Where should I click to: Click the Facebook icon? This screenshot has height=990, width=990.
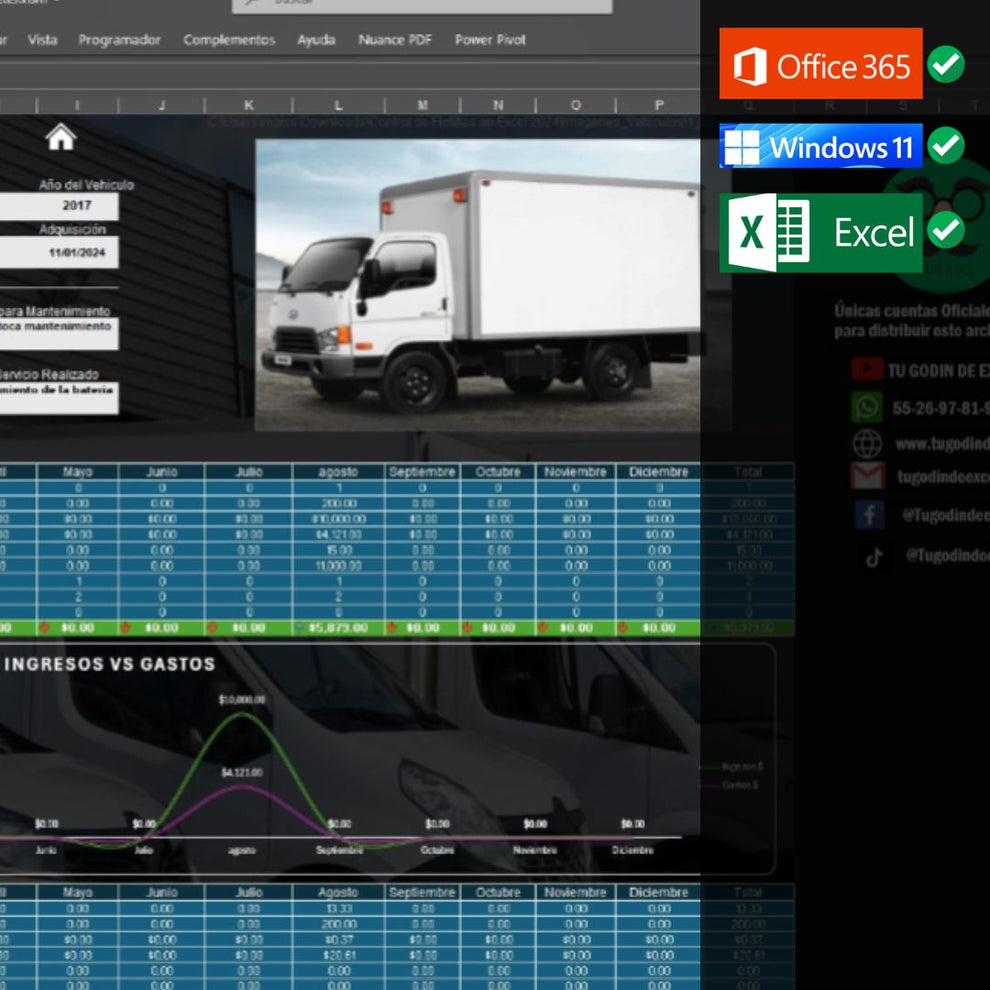[x=868, y=515]
